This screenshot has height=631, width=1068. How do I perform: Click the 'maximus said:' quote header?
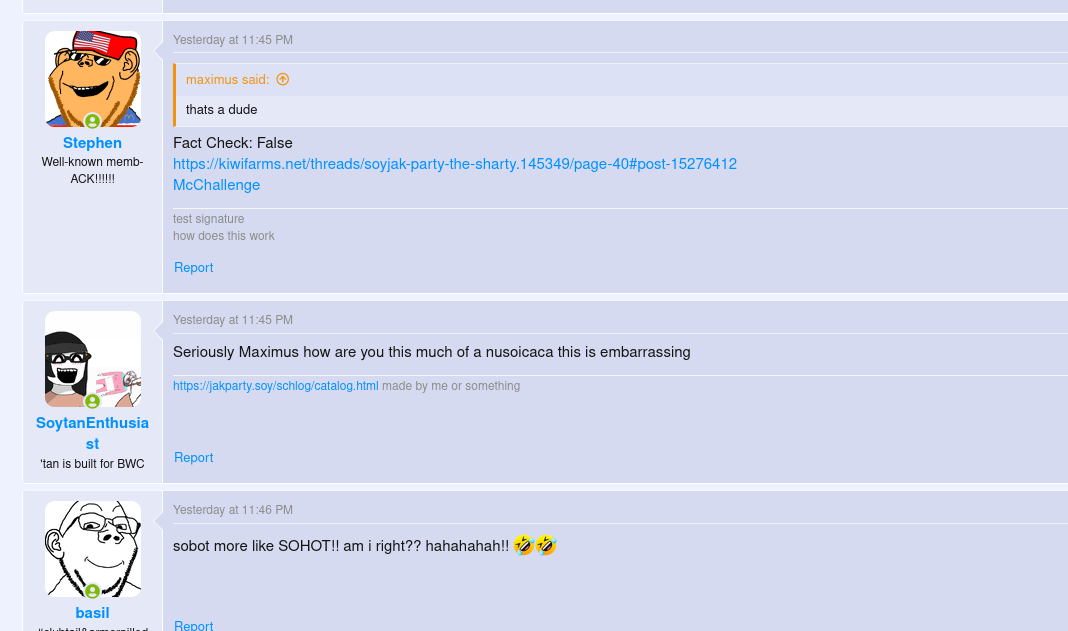click(227, 79)
